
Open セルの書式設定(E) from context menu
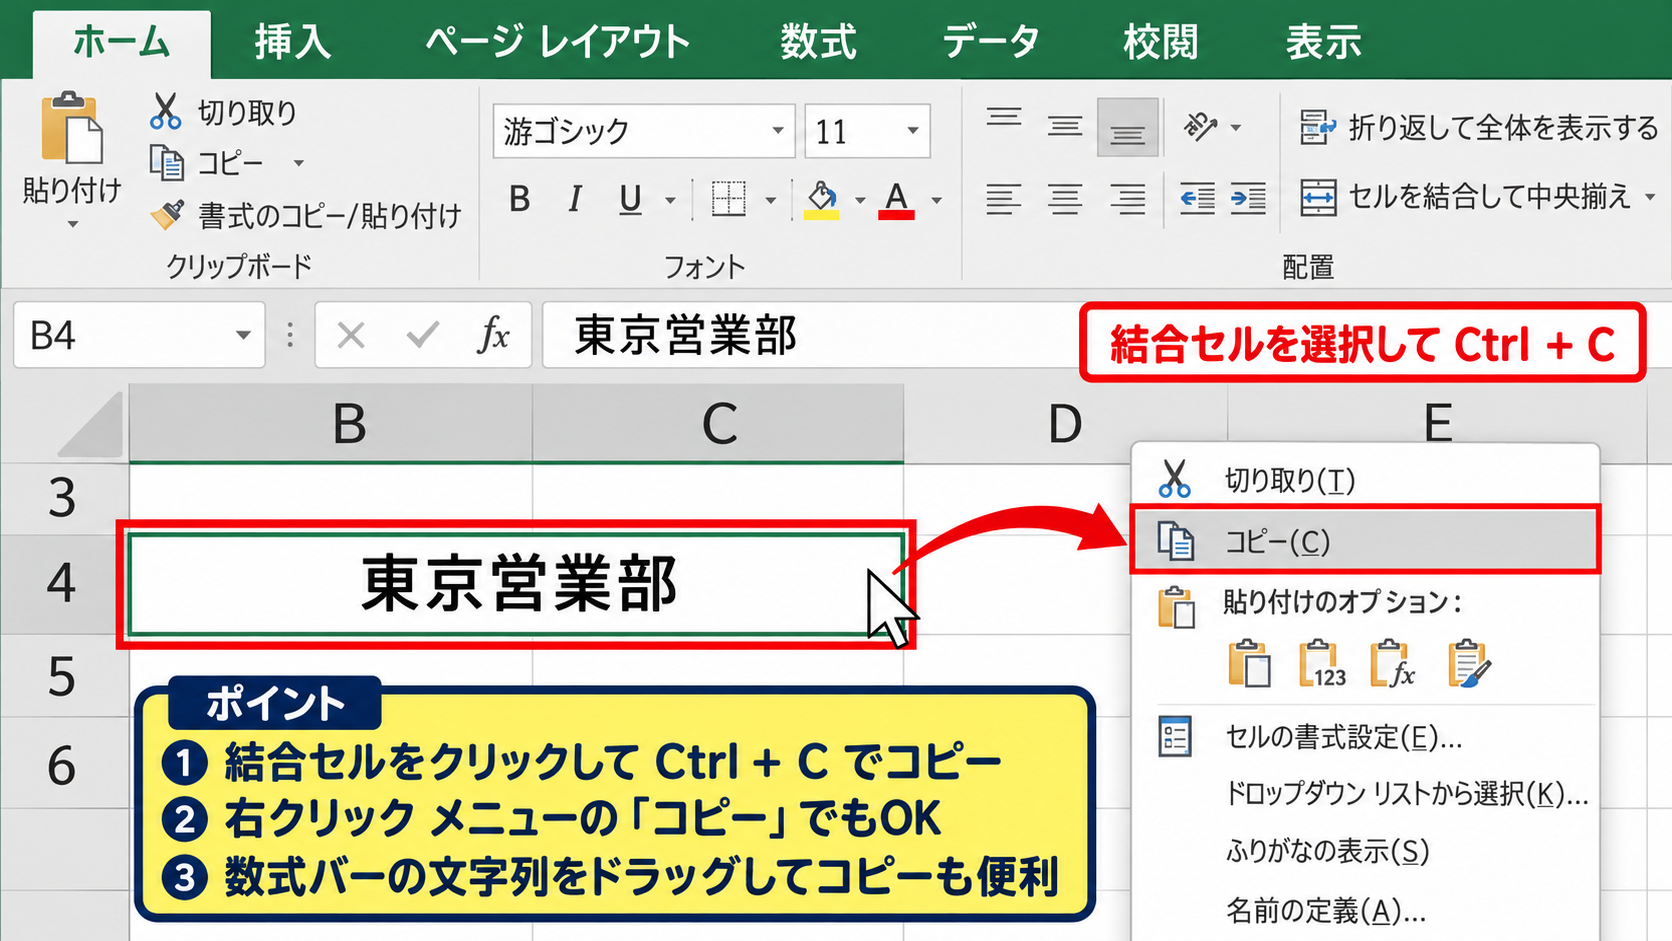click(x=1365, y=737)
